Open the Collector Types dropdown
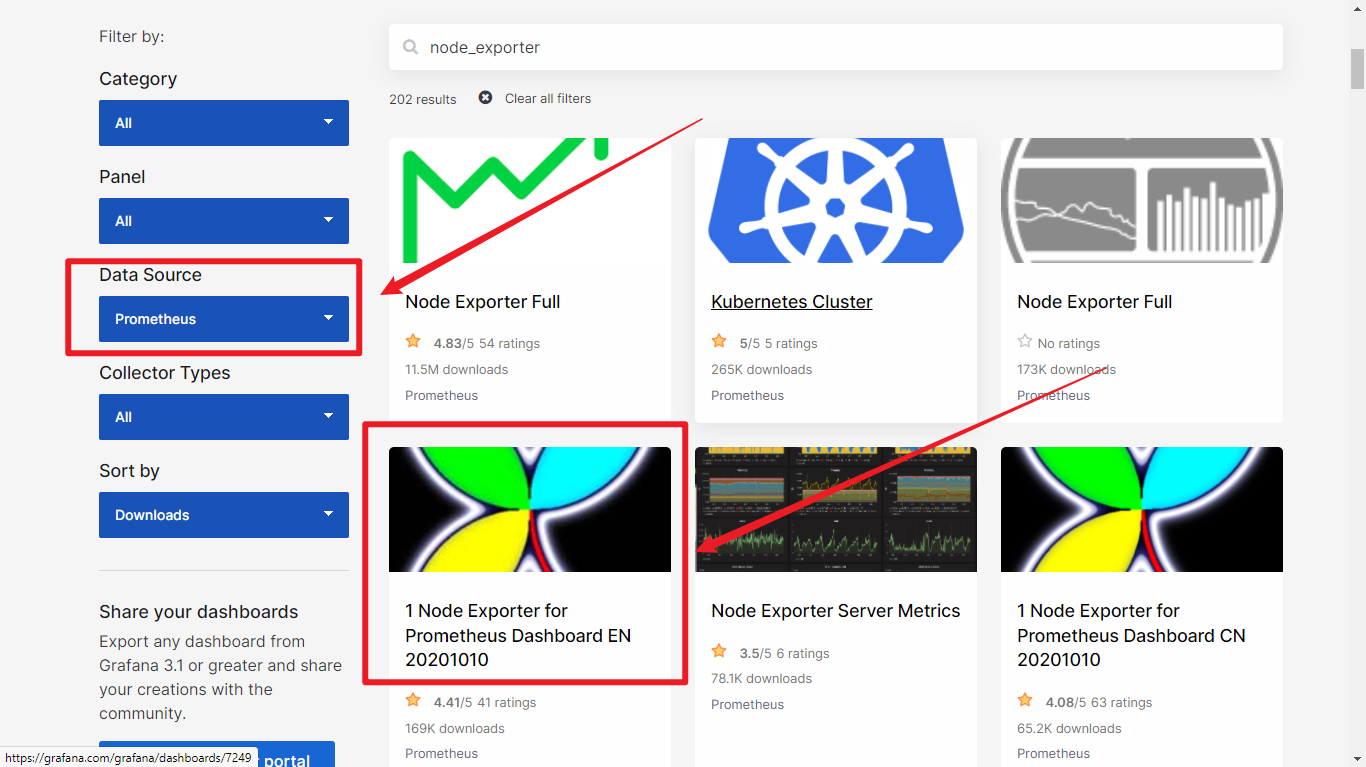Screen dimensions: 1366x767 224,417
